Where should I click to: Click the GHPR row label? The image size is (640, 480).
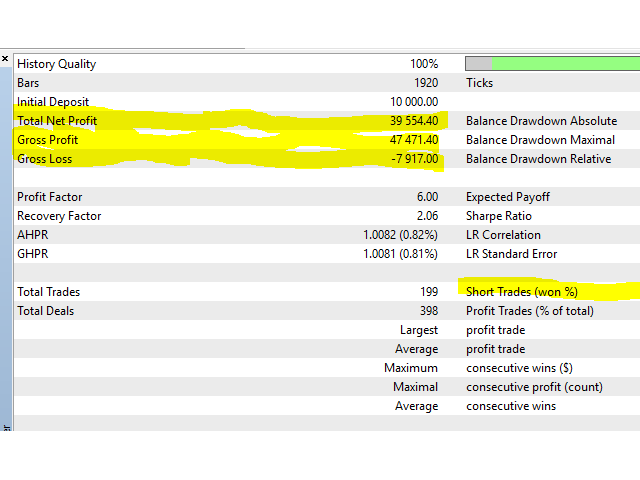point(33,254)
